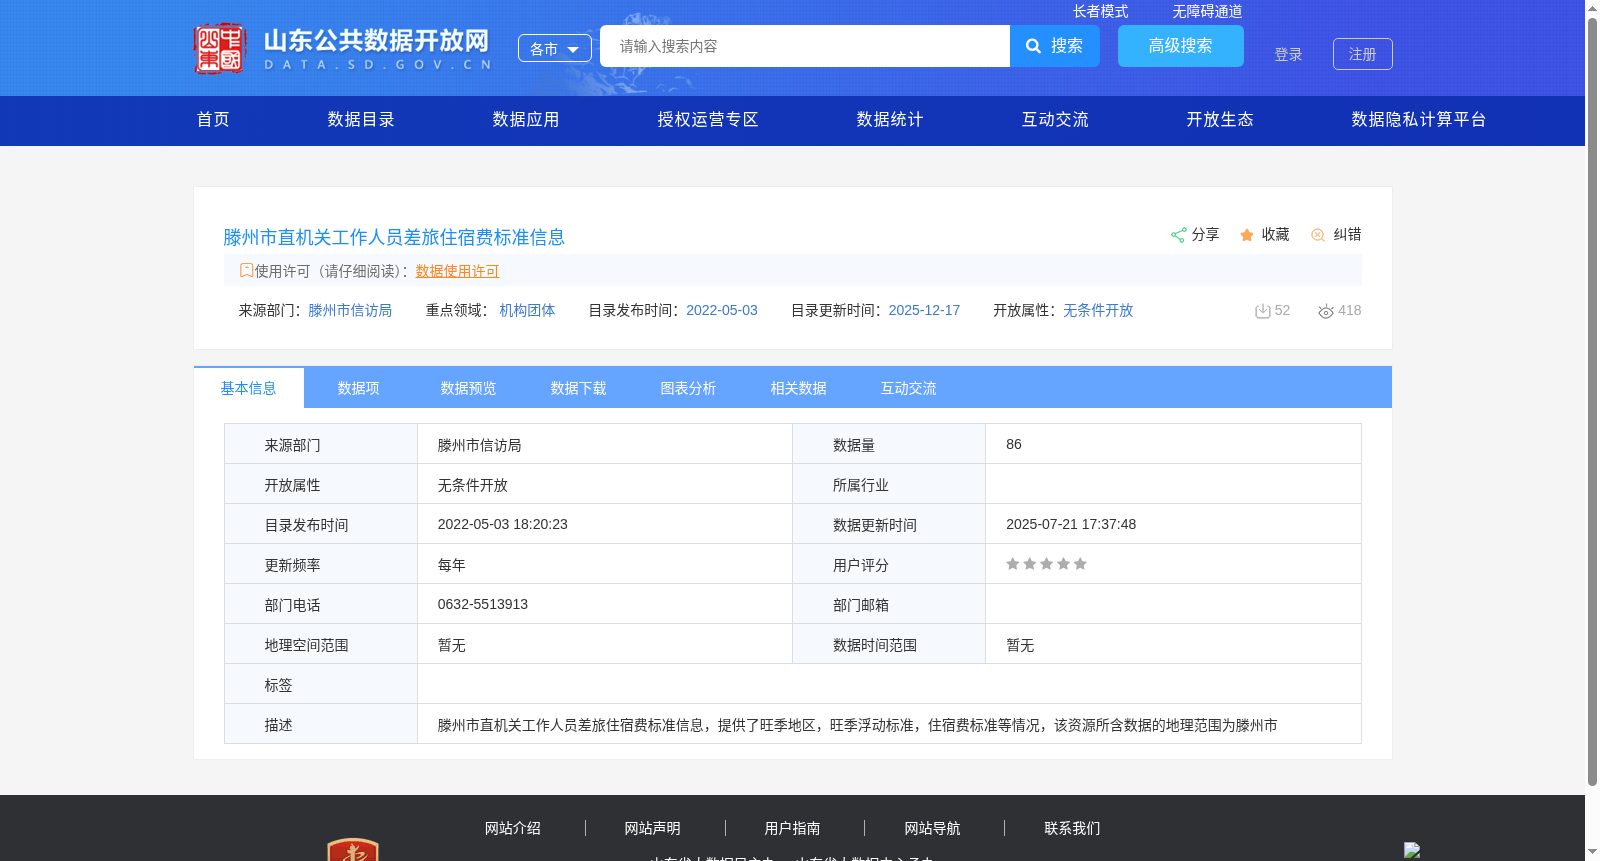This screenshot has width=1600, height=861.
Task: Click the 注册 register button
Action: [x=1363, y=54]
